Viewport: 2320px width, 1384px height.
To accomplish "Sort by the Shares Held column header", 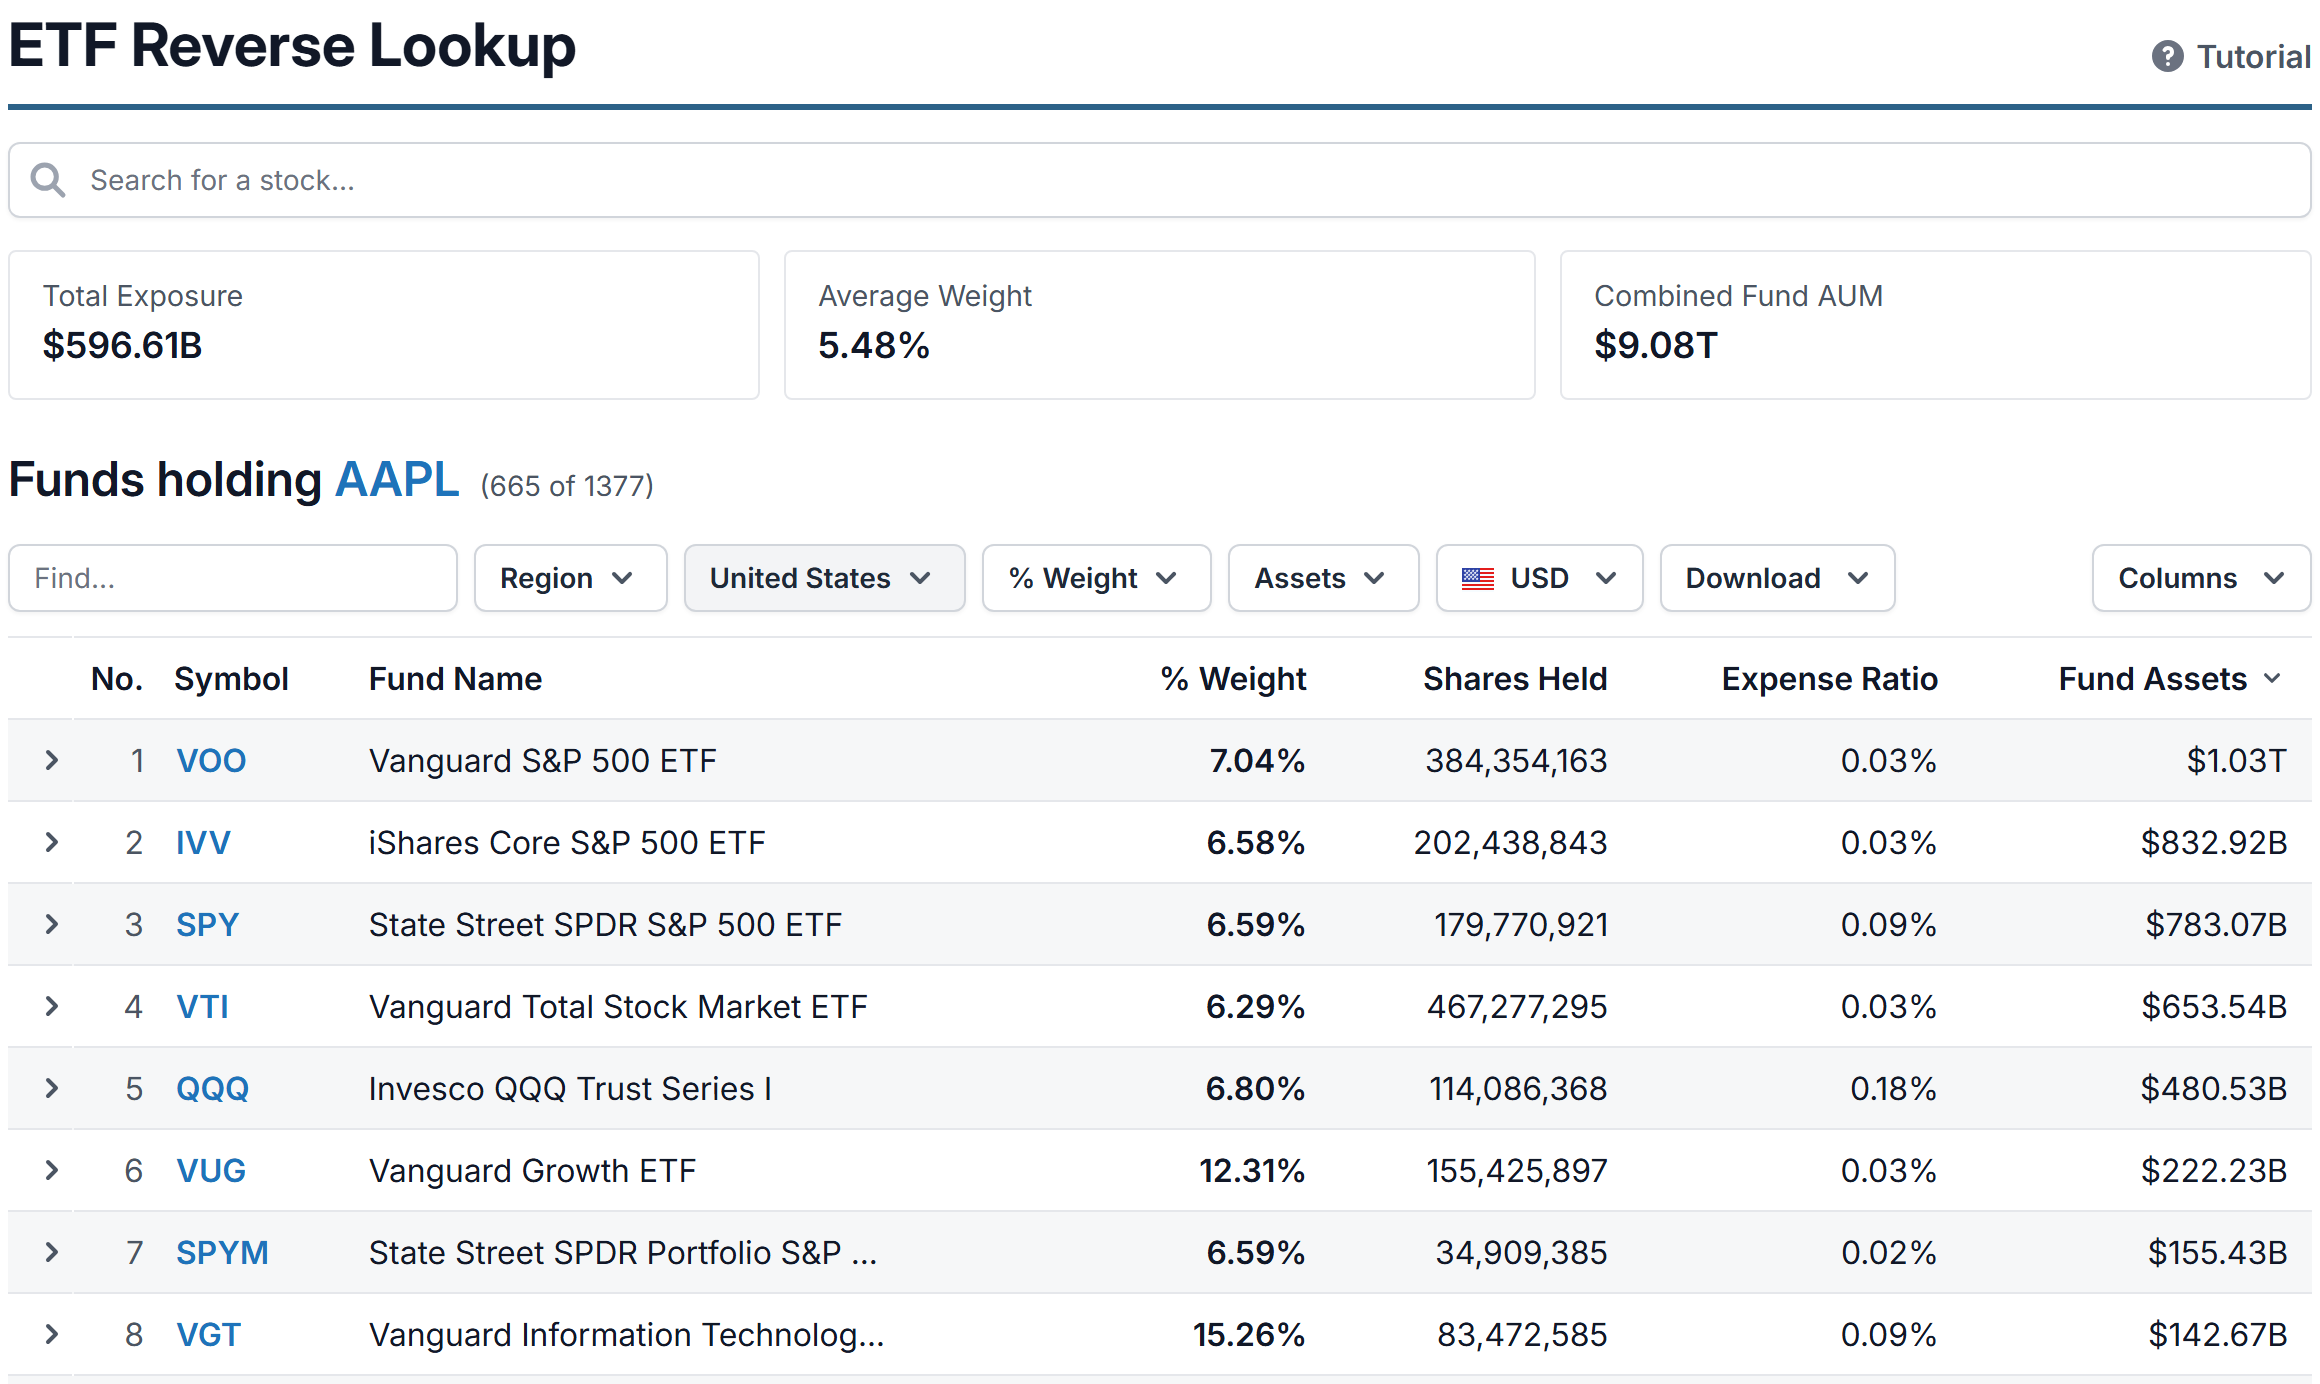I will [1515, 679].
